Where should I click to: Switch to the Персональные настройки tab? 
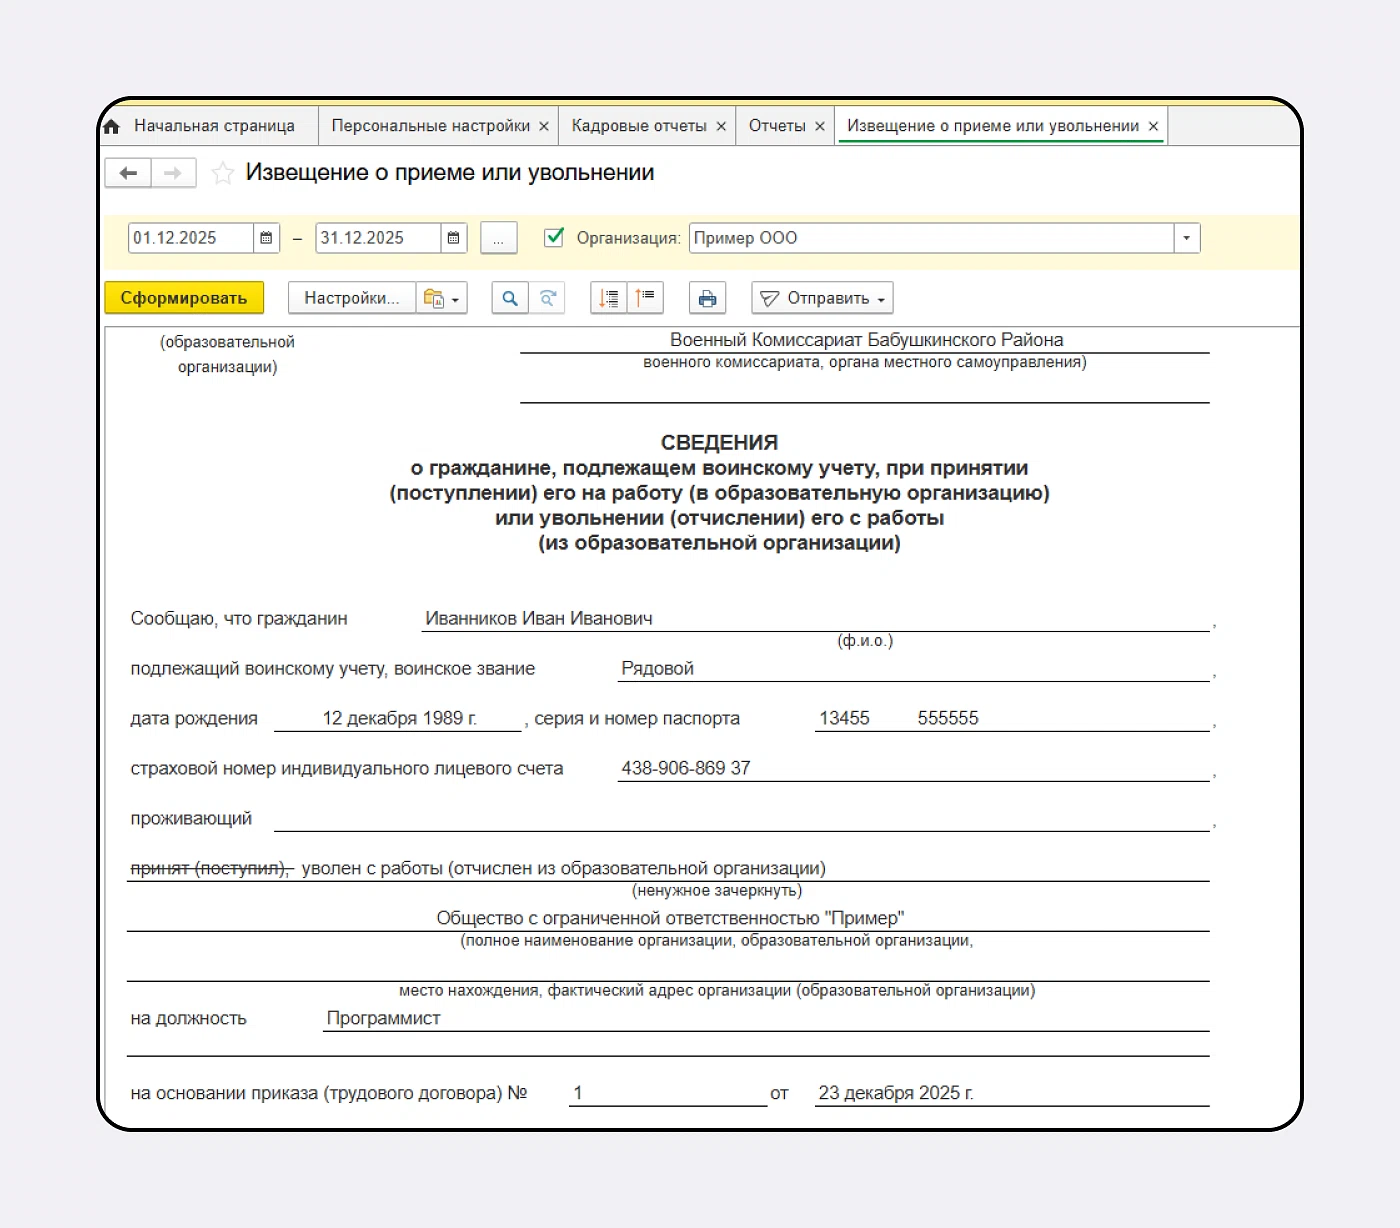point(430,126)
